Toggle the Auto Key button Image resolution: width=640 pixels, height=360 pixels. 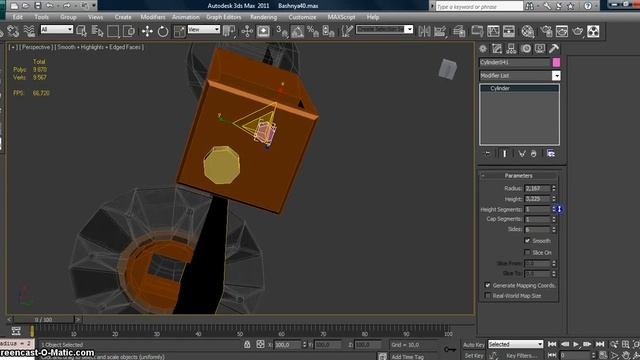pos(474,345)
